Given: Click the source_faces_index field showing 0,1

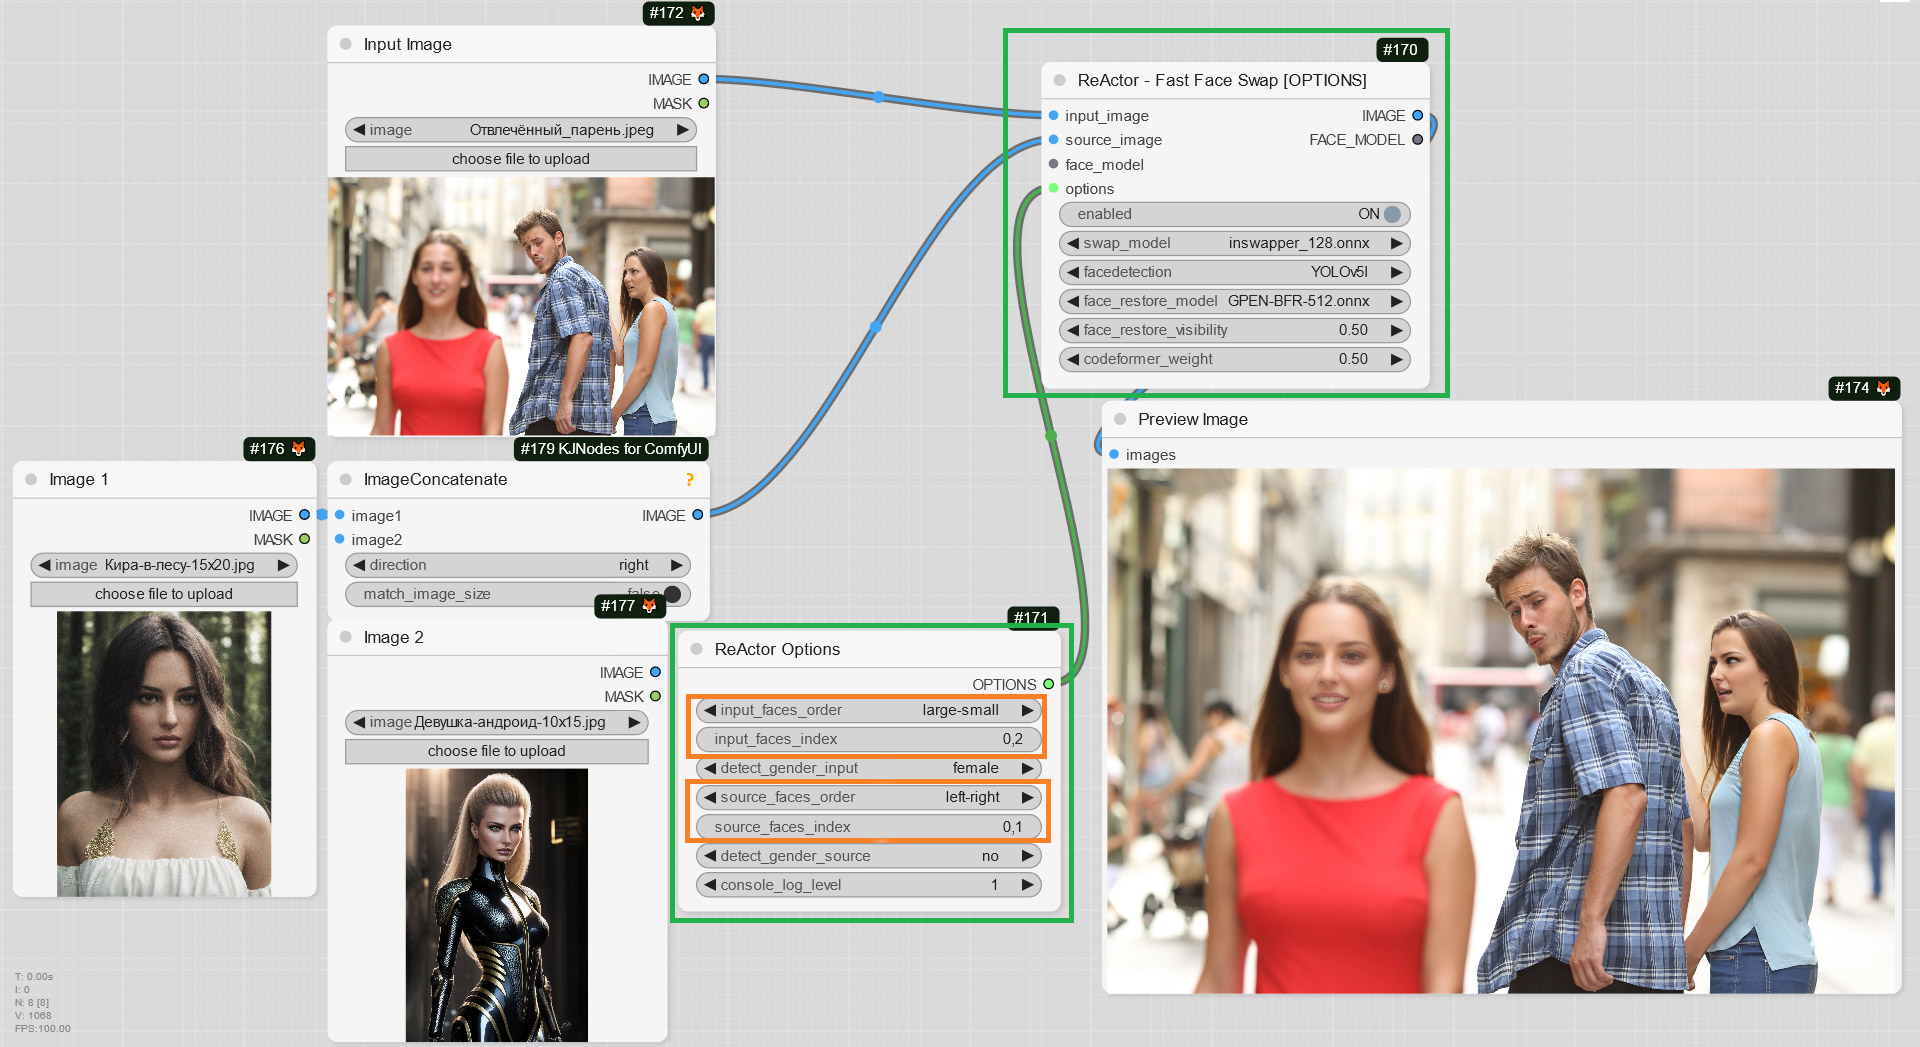Looking at the screenshot, I should 868,827.
